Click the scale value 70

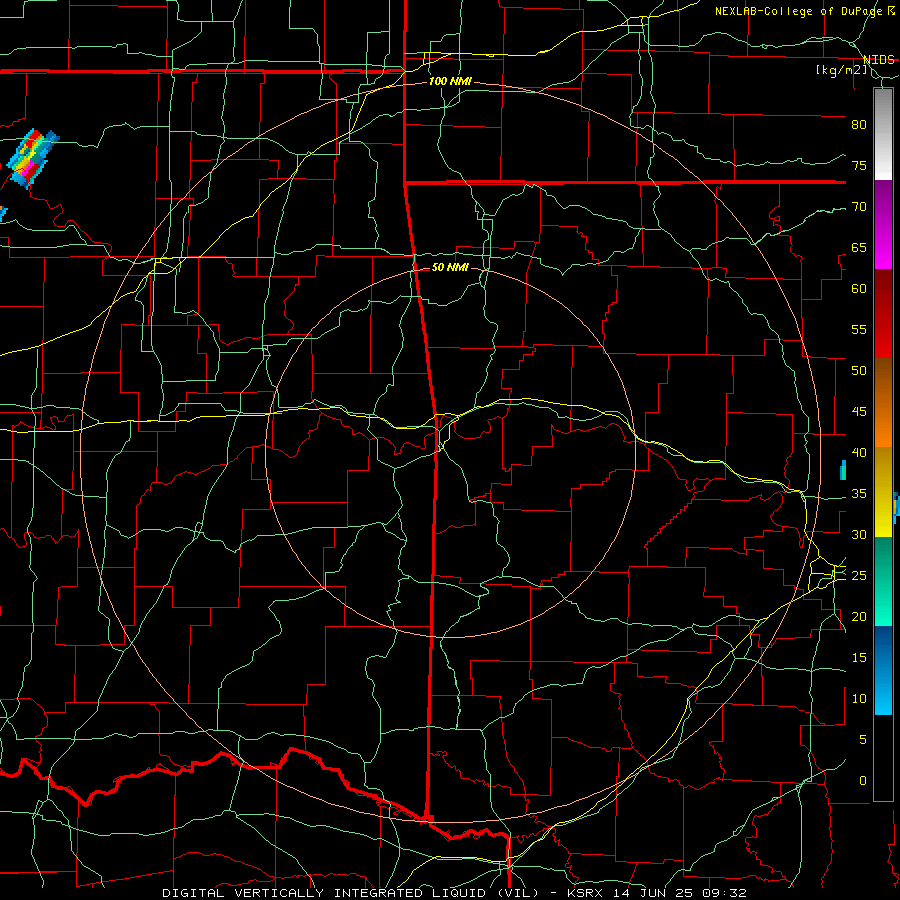click(859, 207)
